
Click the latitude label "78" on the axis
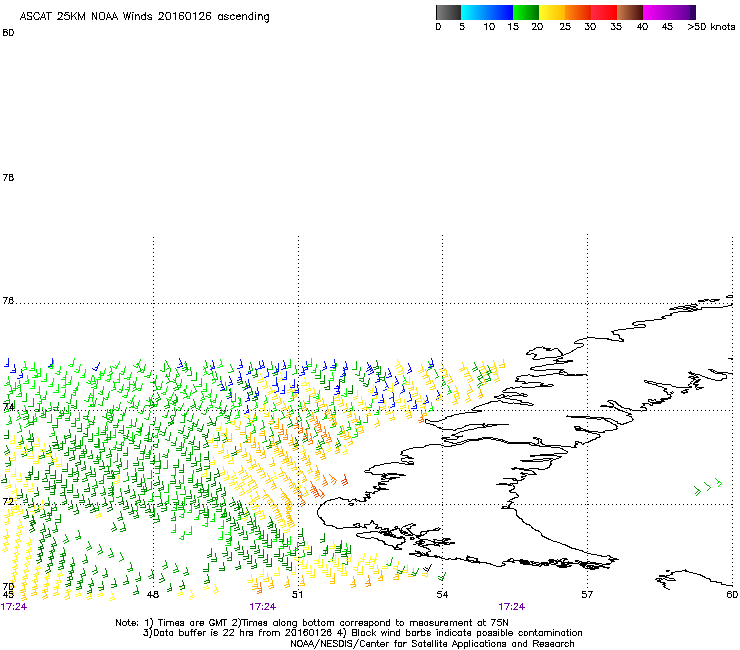[8, 177]
